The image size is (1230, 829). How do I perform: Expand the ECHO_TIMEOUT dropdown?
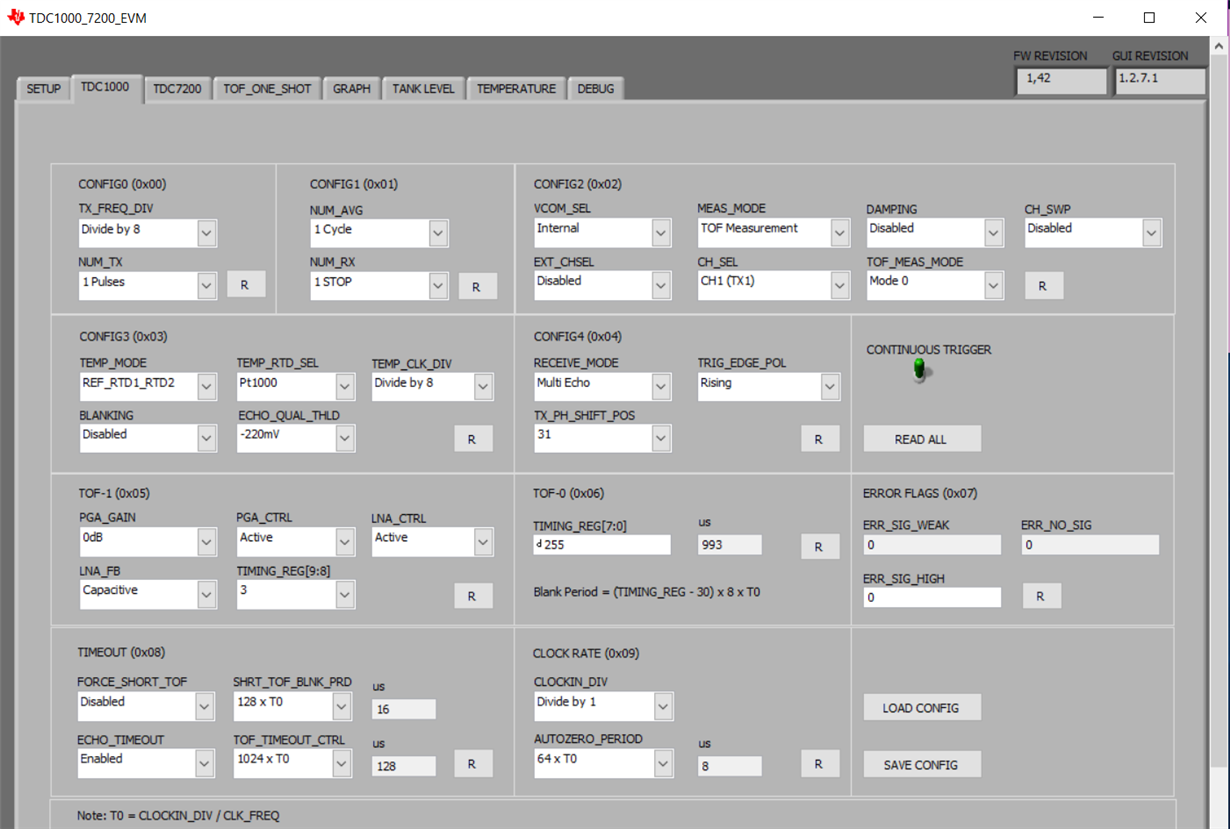[146, 763]
